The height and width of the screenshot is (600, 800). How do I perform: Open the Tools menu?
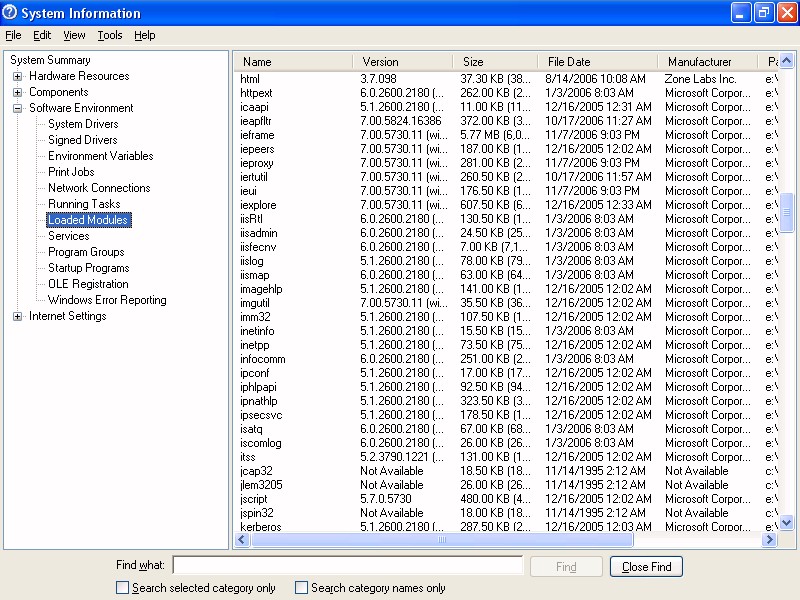pyautogui.click(x=110, y=35)
